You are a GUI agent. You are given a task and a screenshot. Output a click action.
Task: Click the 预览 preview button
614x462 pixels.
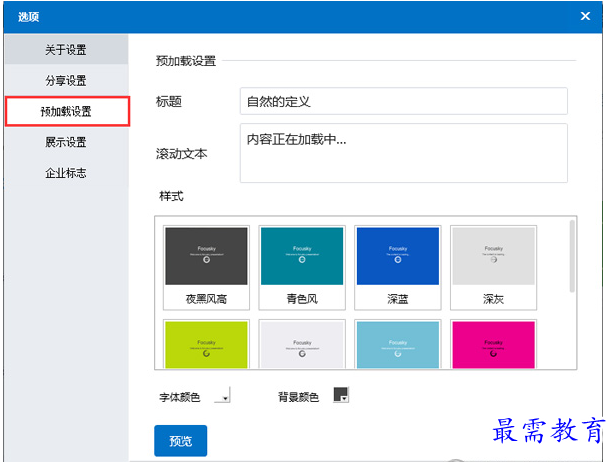[180, 441]
